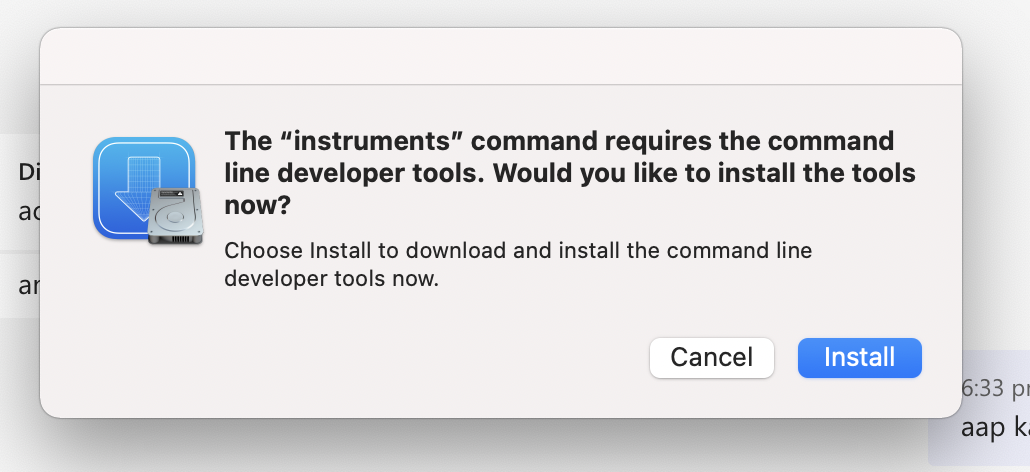The image size is (1030, 472).
Task: Click the grey background above the dialog
Action: 500,12
